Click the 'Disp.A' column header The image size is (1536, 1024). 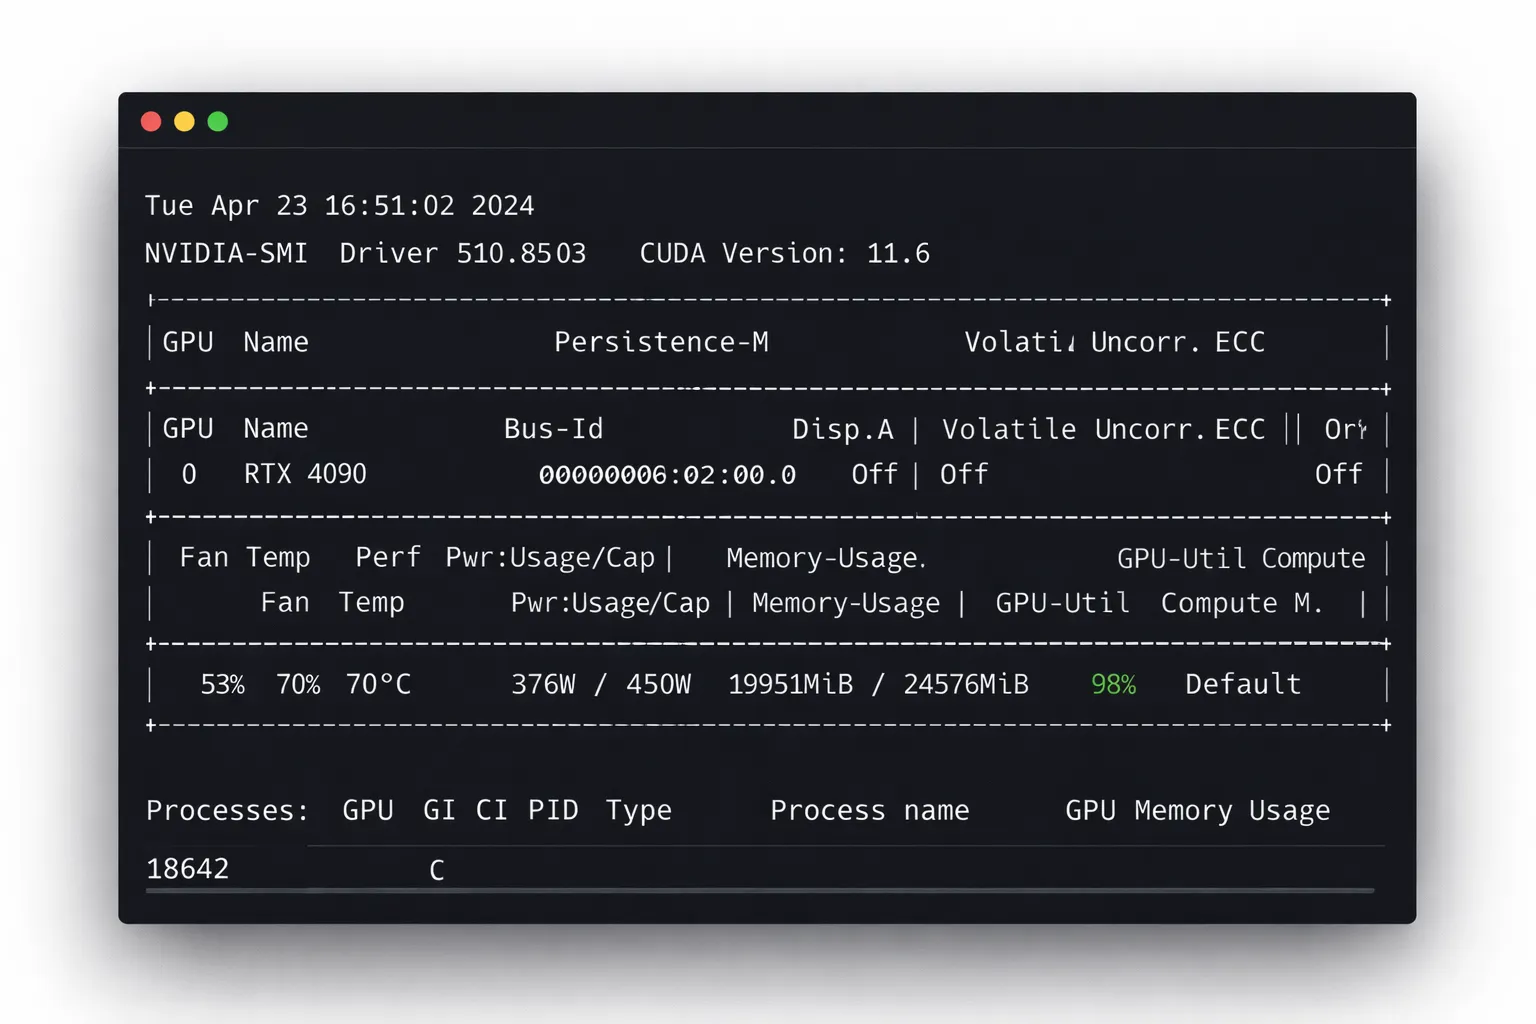point(843,429)
